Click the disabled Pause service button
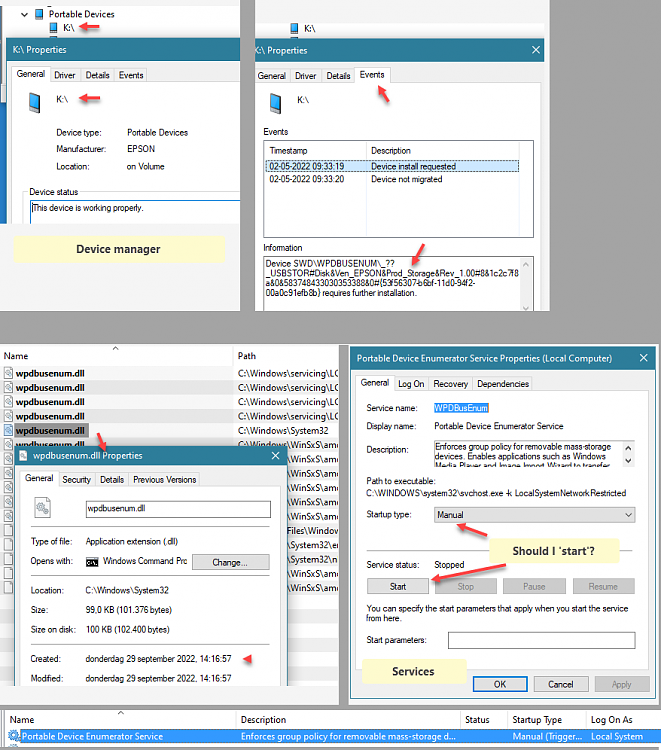Screen dimensions: 661x750 pos(534,586)
